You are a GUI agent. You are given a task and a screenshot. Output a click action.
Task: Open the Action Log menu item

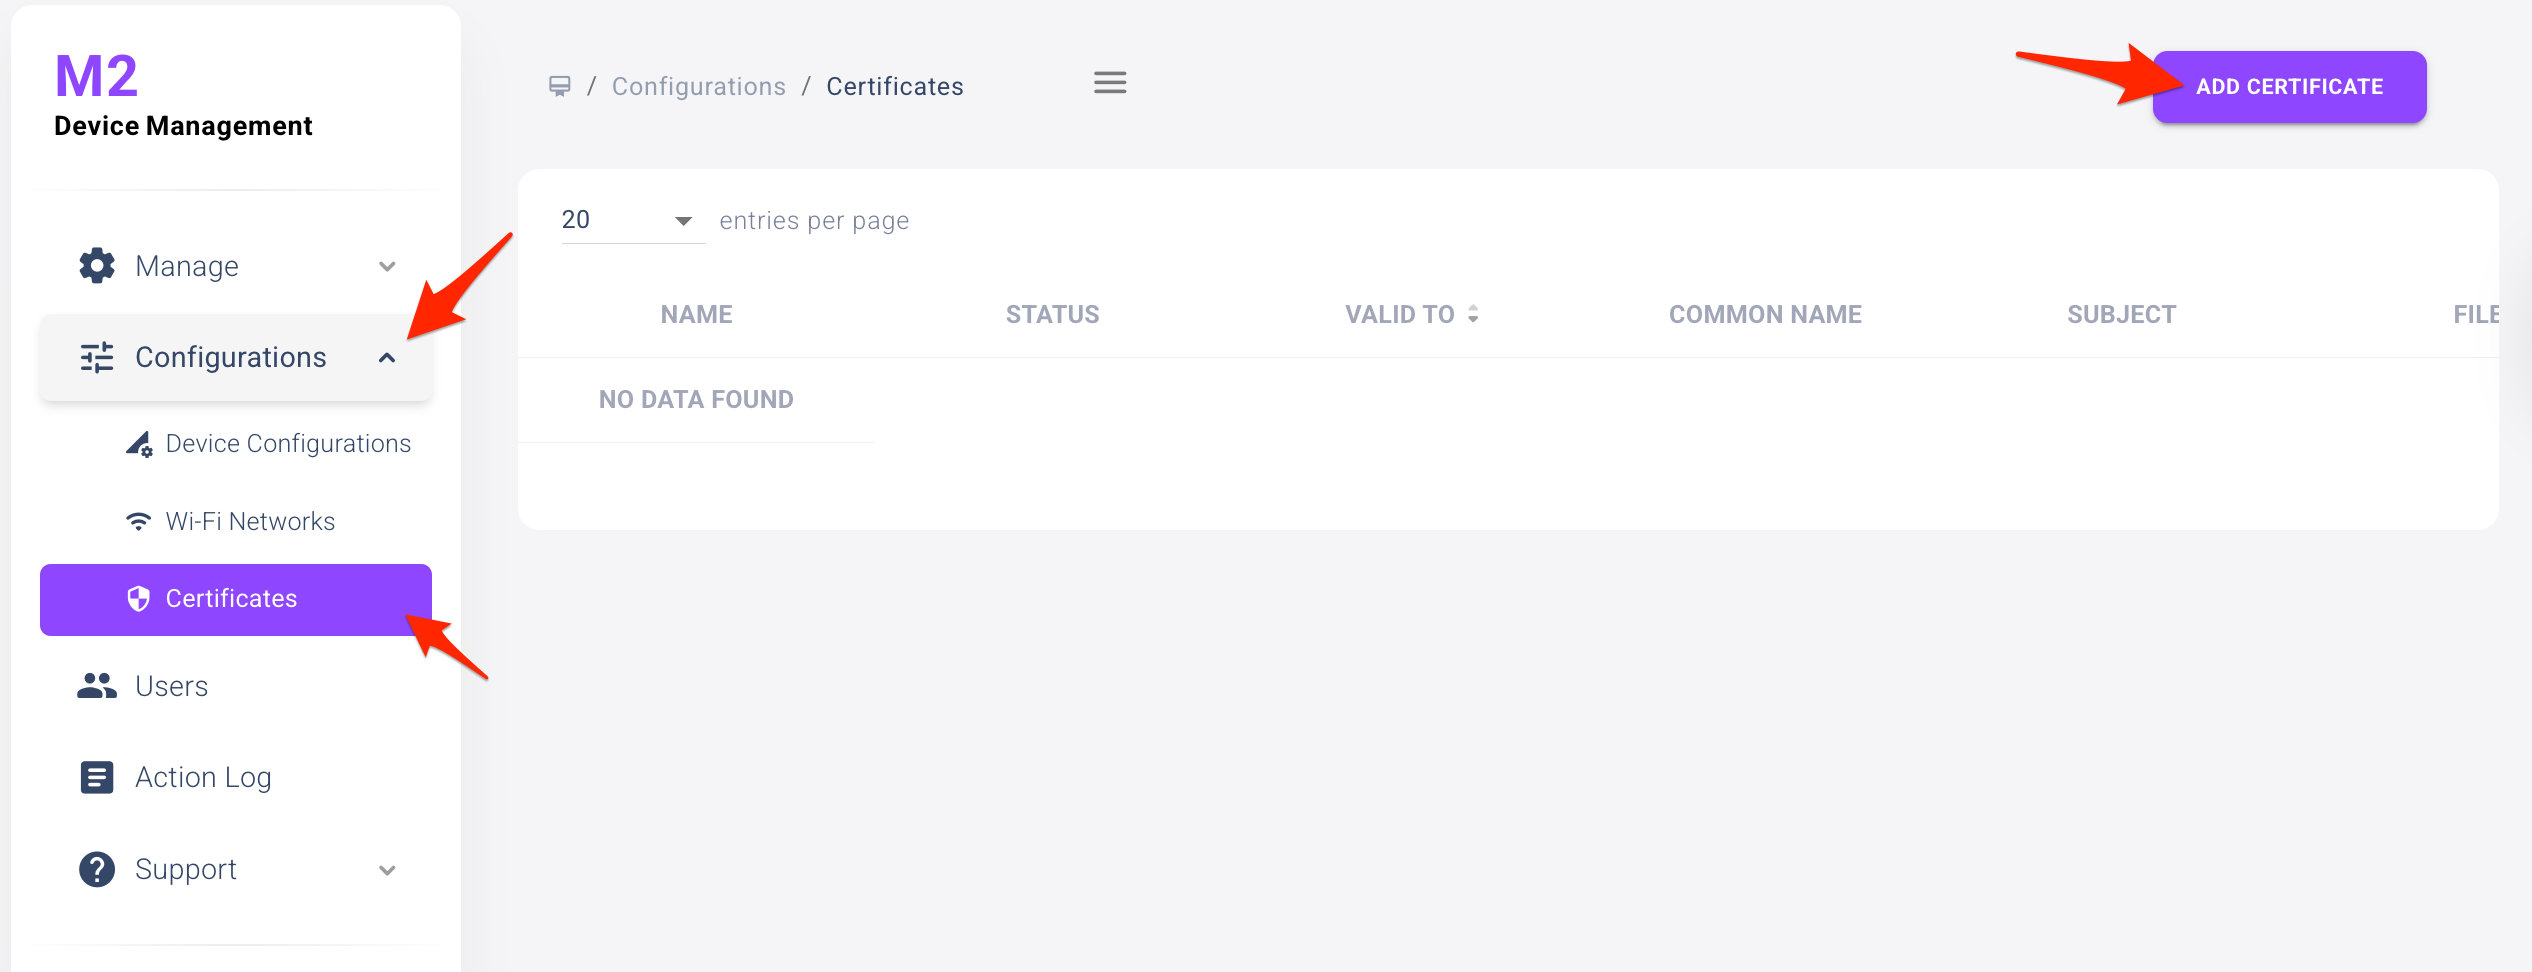[203, 777]
